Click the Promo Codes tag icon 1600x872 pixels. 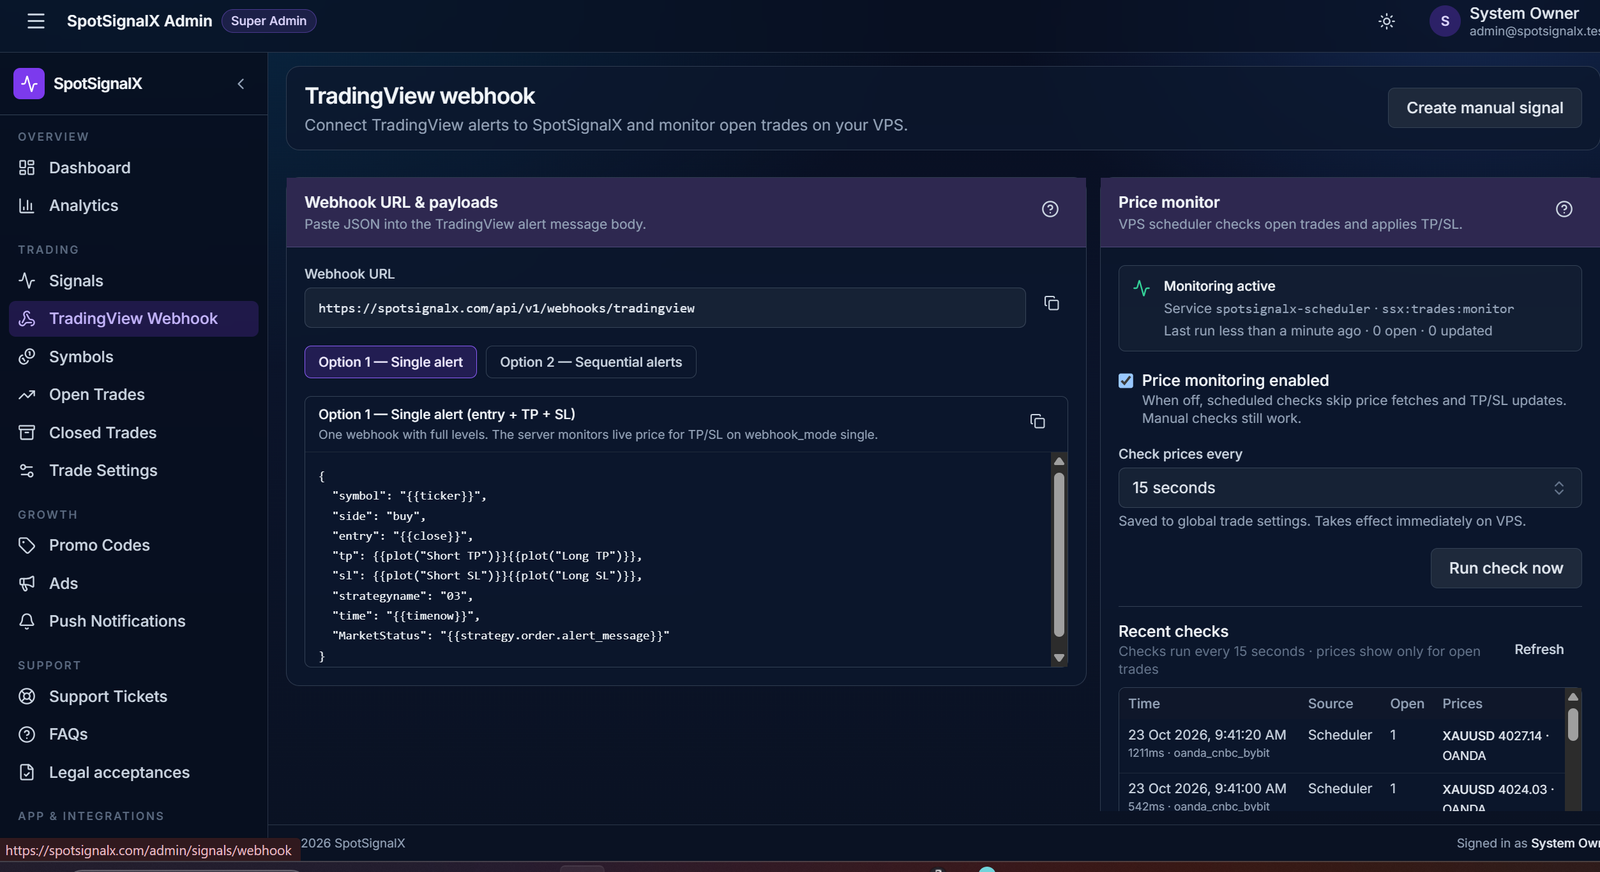pos(27,545)
